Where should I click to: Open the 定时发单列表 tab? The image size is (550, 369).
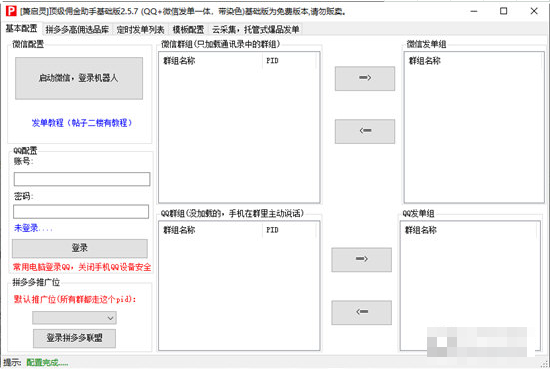(x=141, y=29)
